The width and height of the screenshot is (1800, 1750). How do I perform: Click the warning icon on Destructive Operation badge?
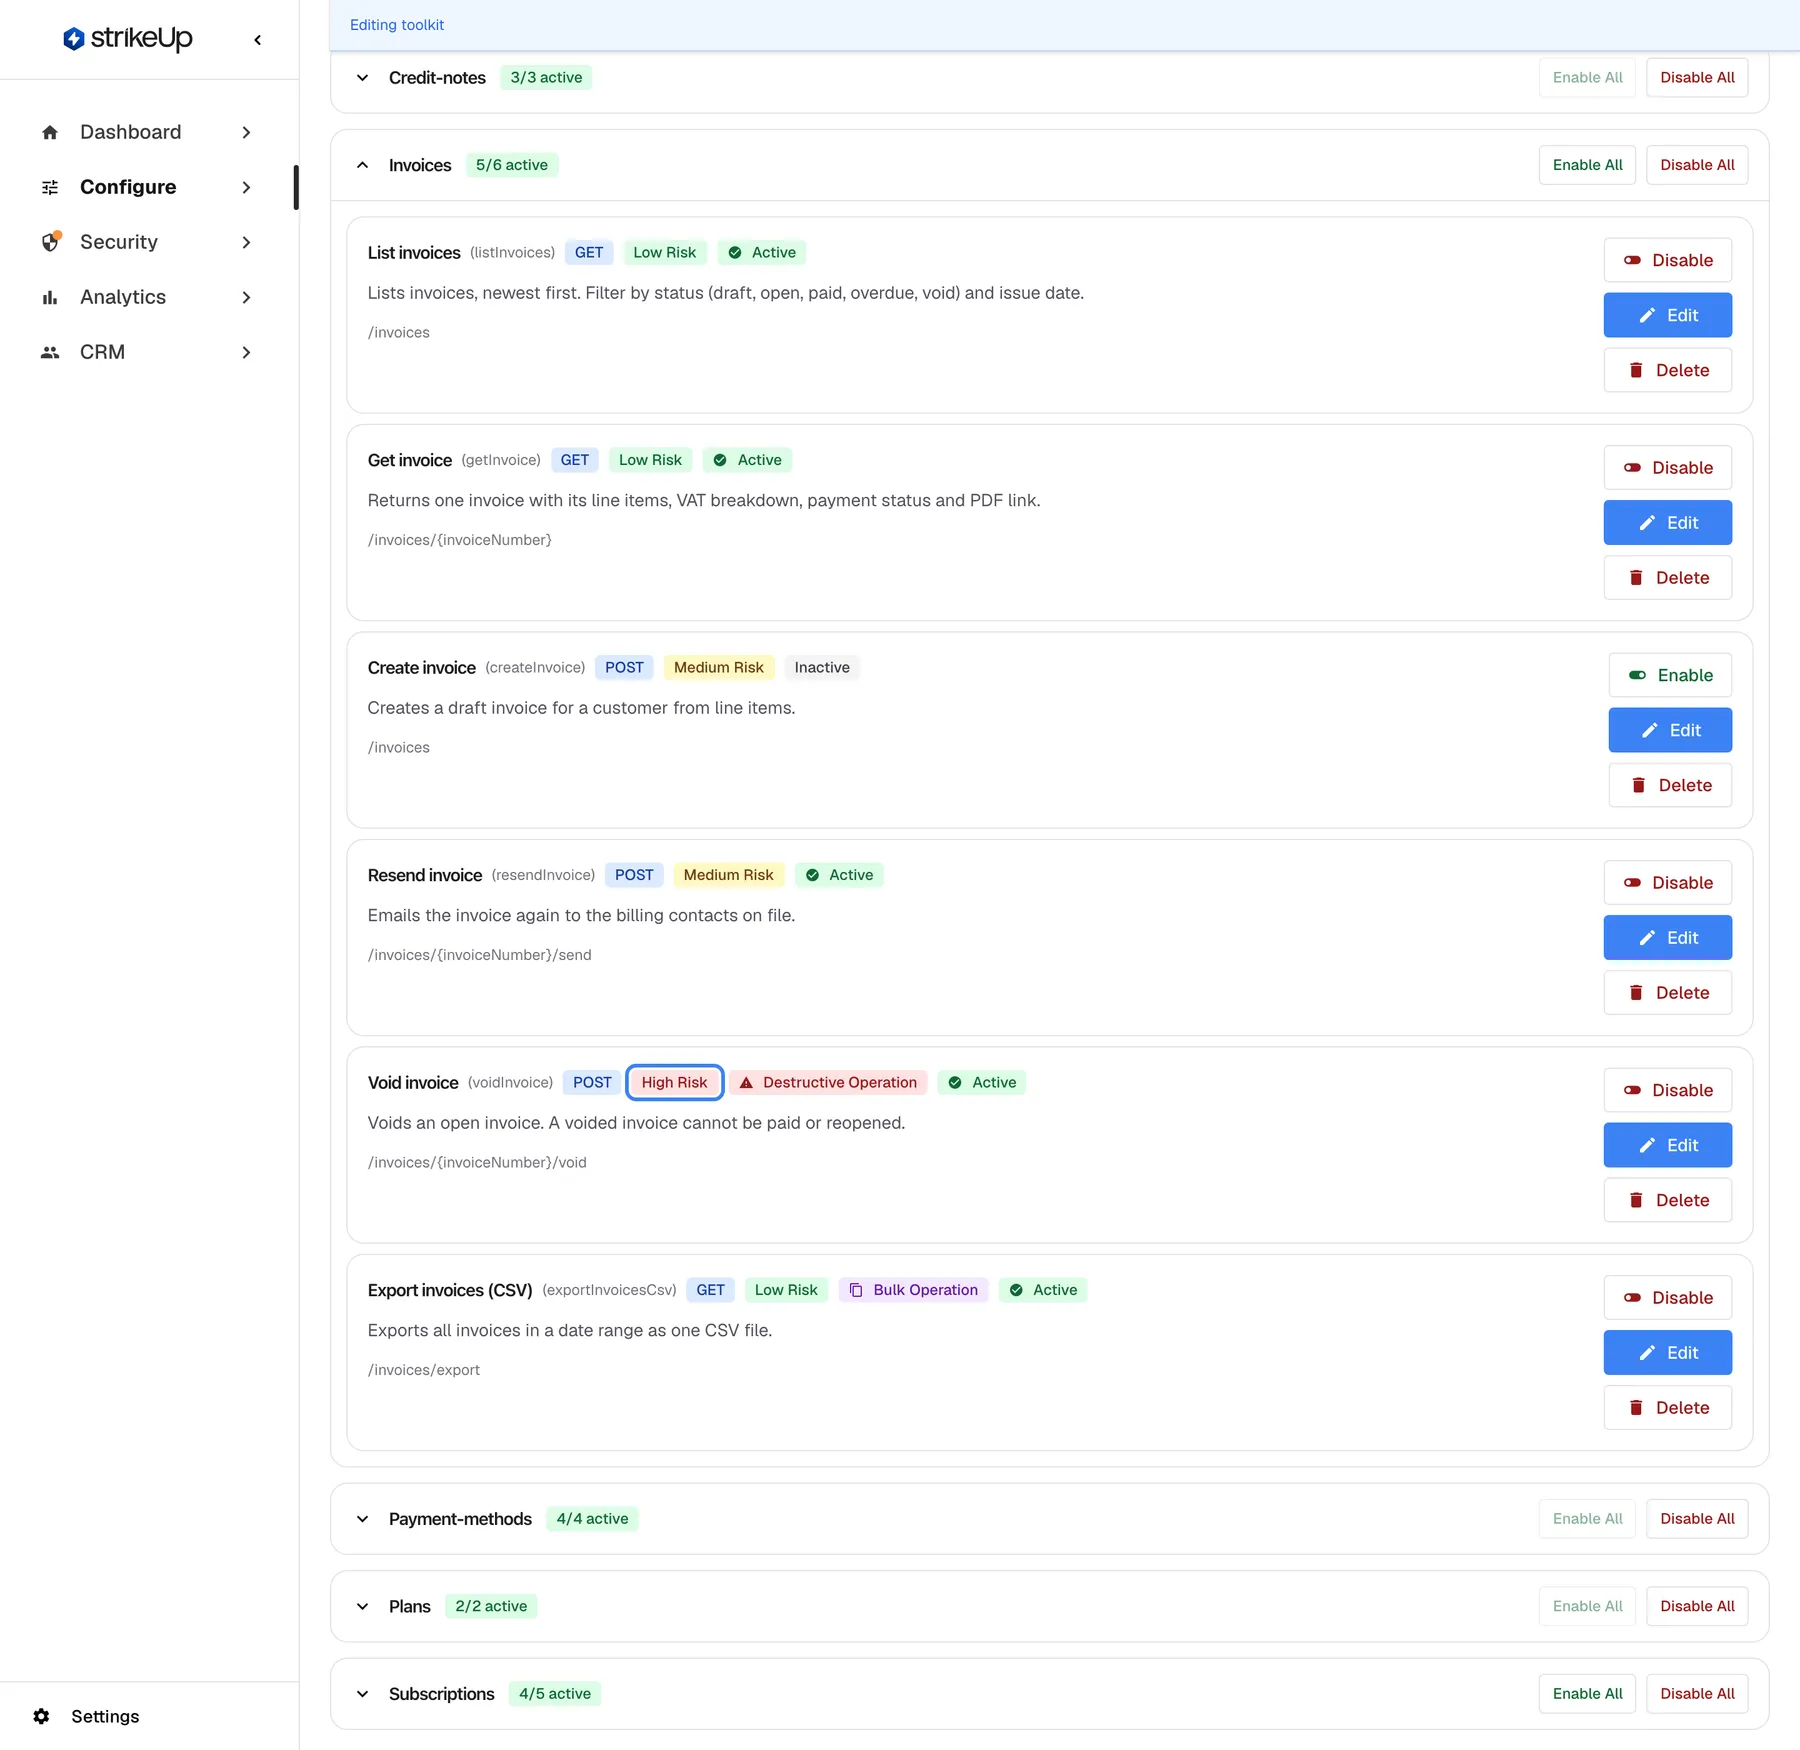746,1082
